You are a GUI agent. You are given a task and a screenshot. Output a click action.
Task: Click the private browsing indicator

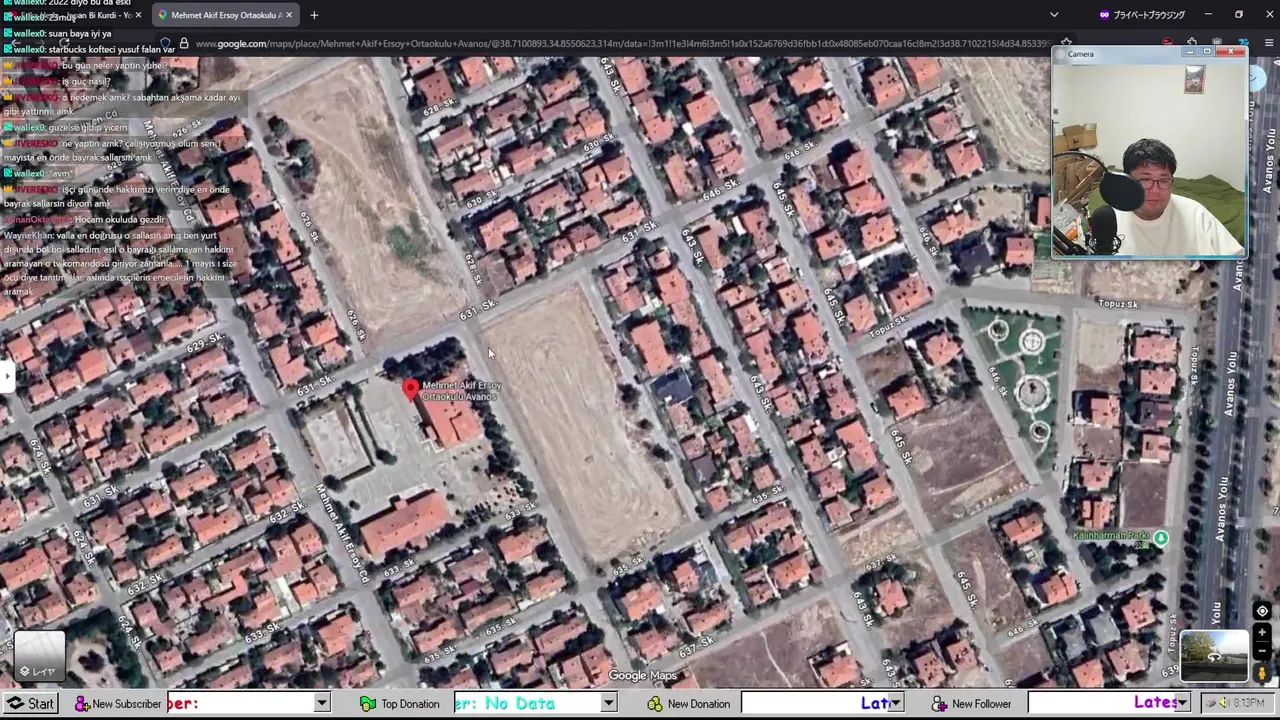(x=1141, y=15)
